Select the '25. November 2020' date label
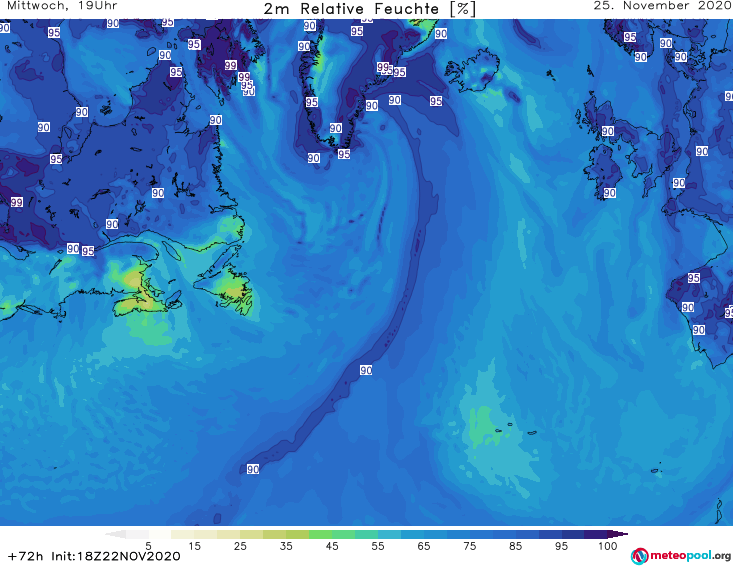Viewport: 733px width, 566px height. (x=662, y=6)
